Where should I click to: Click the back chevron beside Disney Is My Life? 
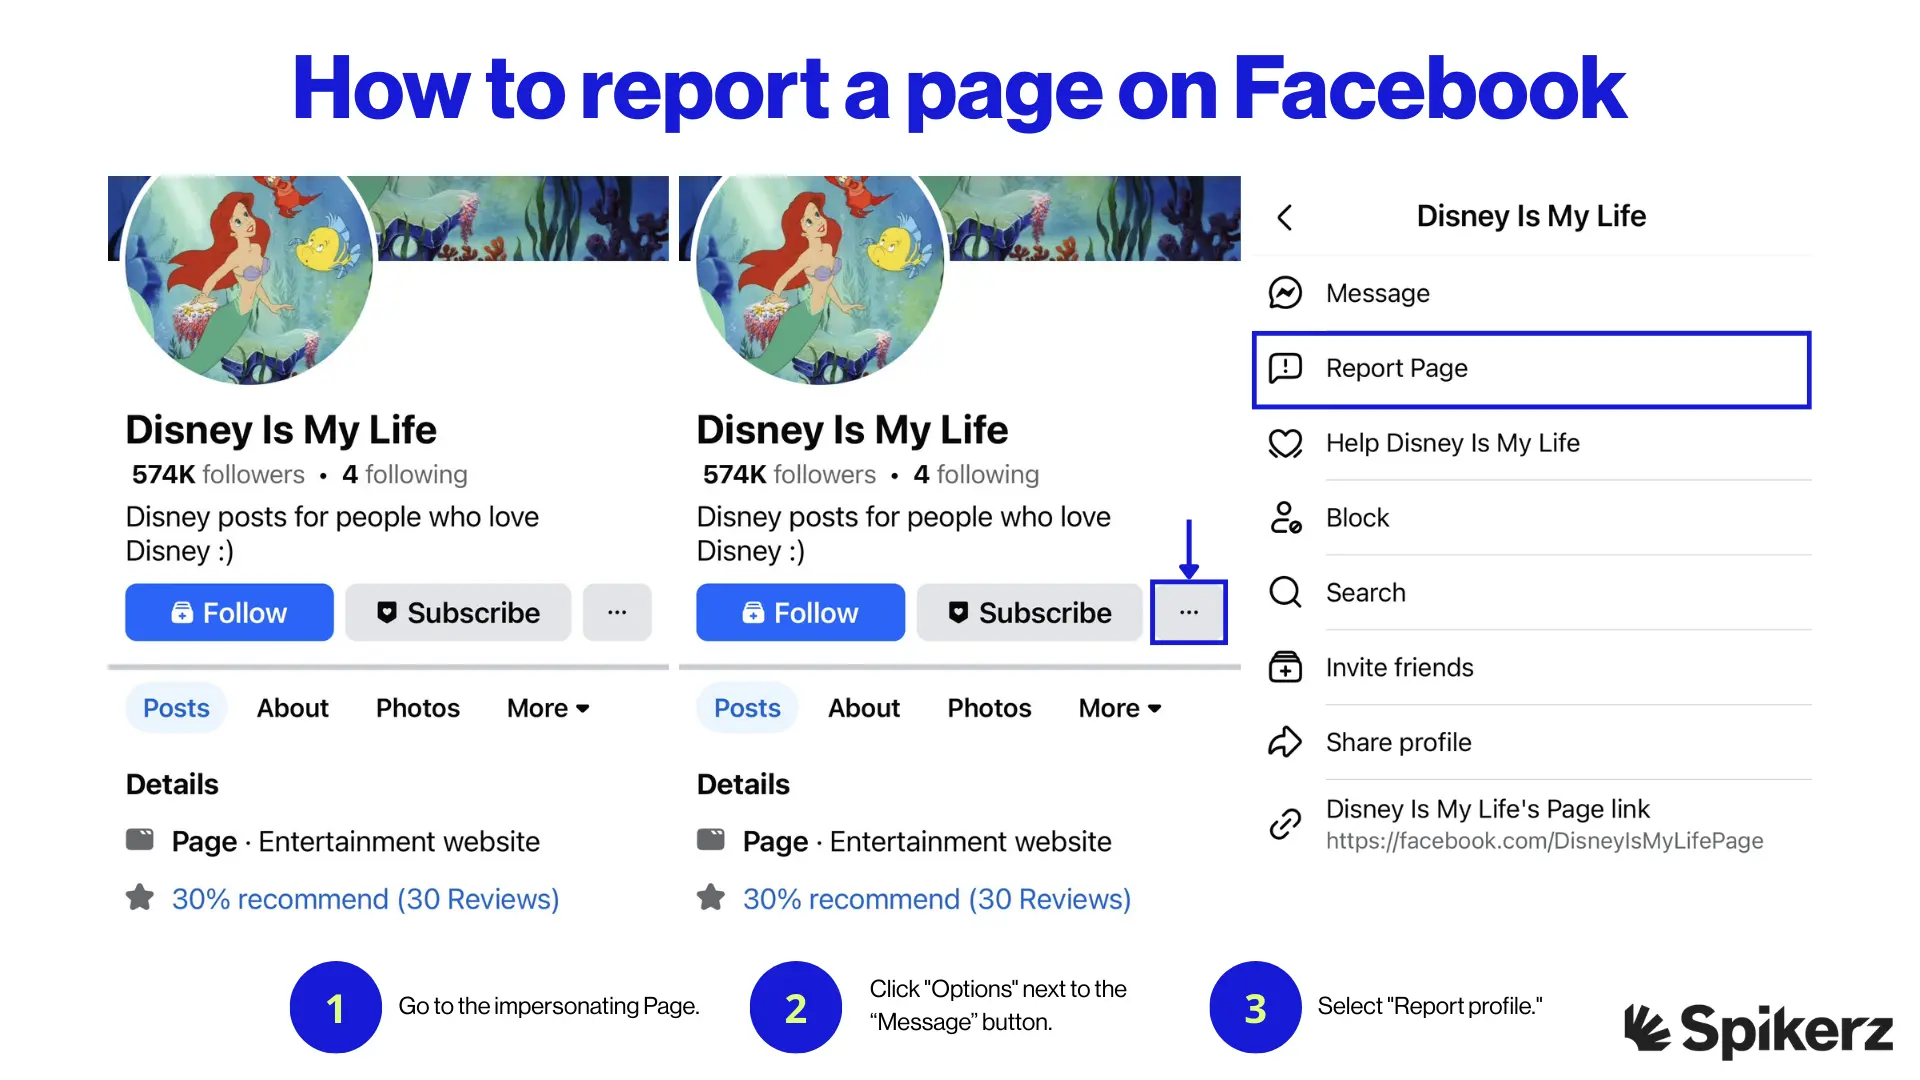1285,217
